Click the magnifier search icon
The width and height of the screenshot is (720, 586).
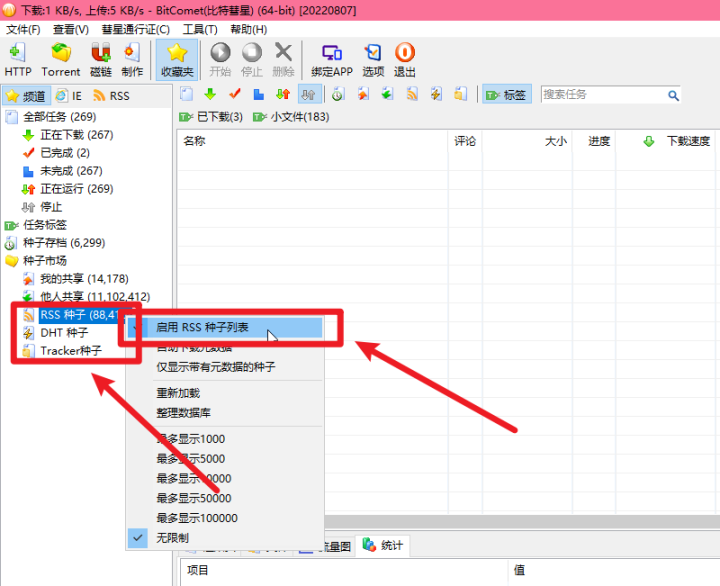(x=673, y=95)
